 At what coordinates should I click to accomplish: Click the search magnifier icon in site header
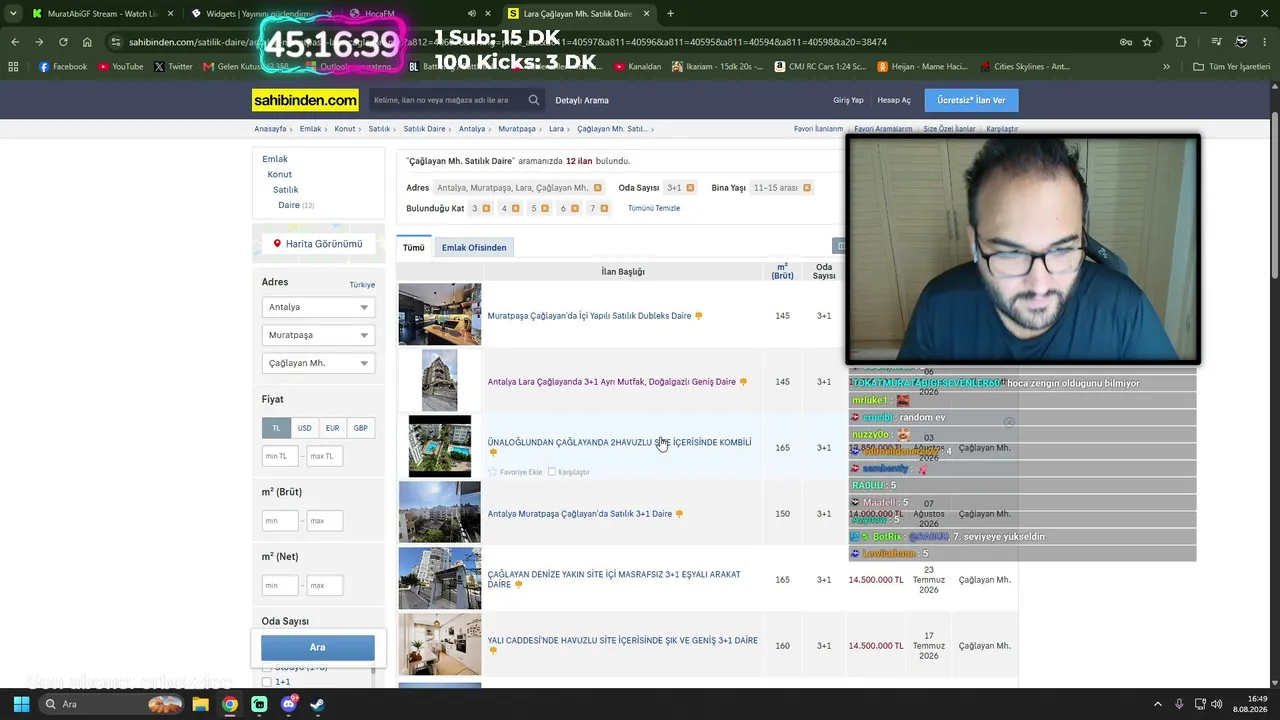[x=534, y=100]
